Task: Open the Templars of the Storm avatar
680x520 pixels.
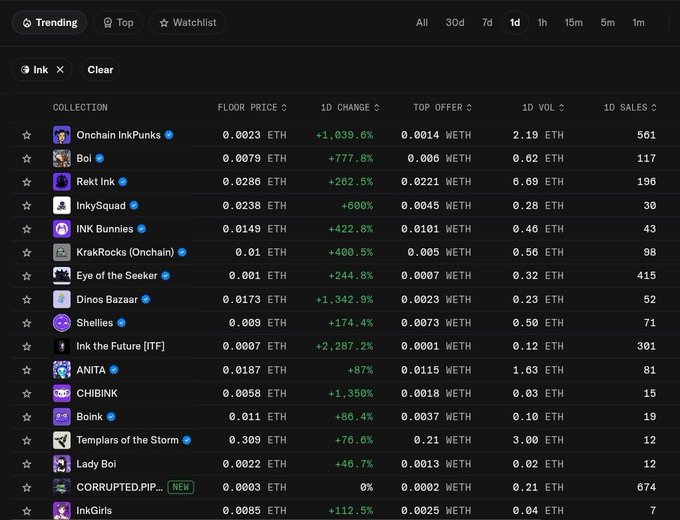Action: [x=62, y=440]
